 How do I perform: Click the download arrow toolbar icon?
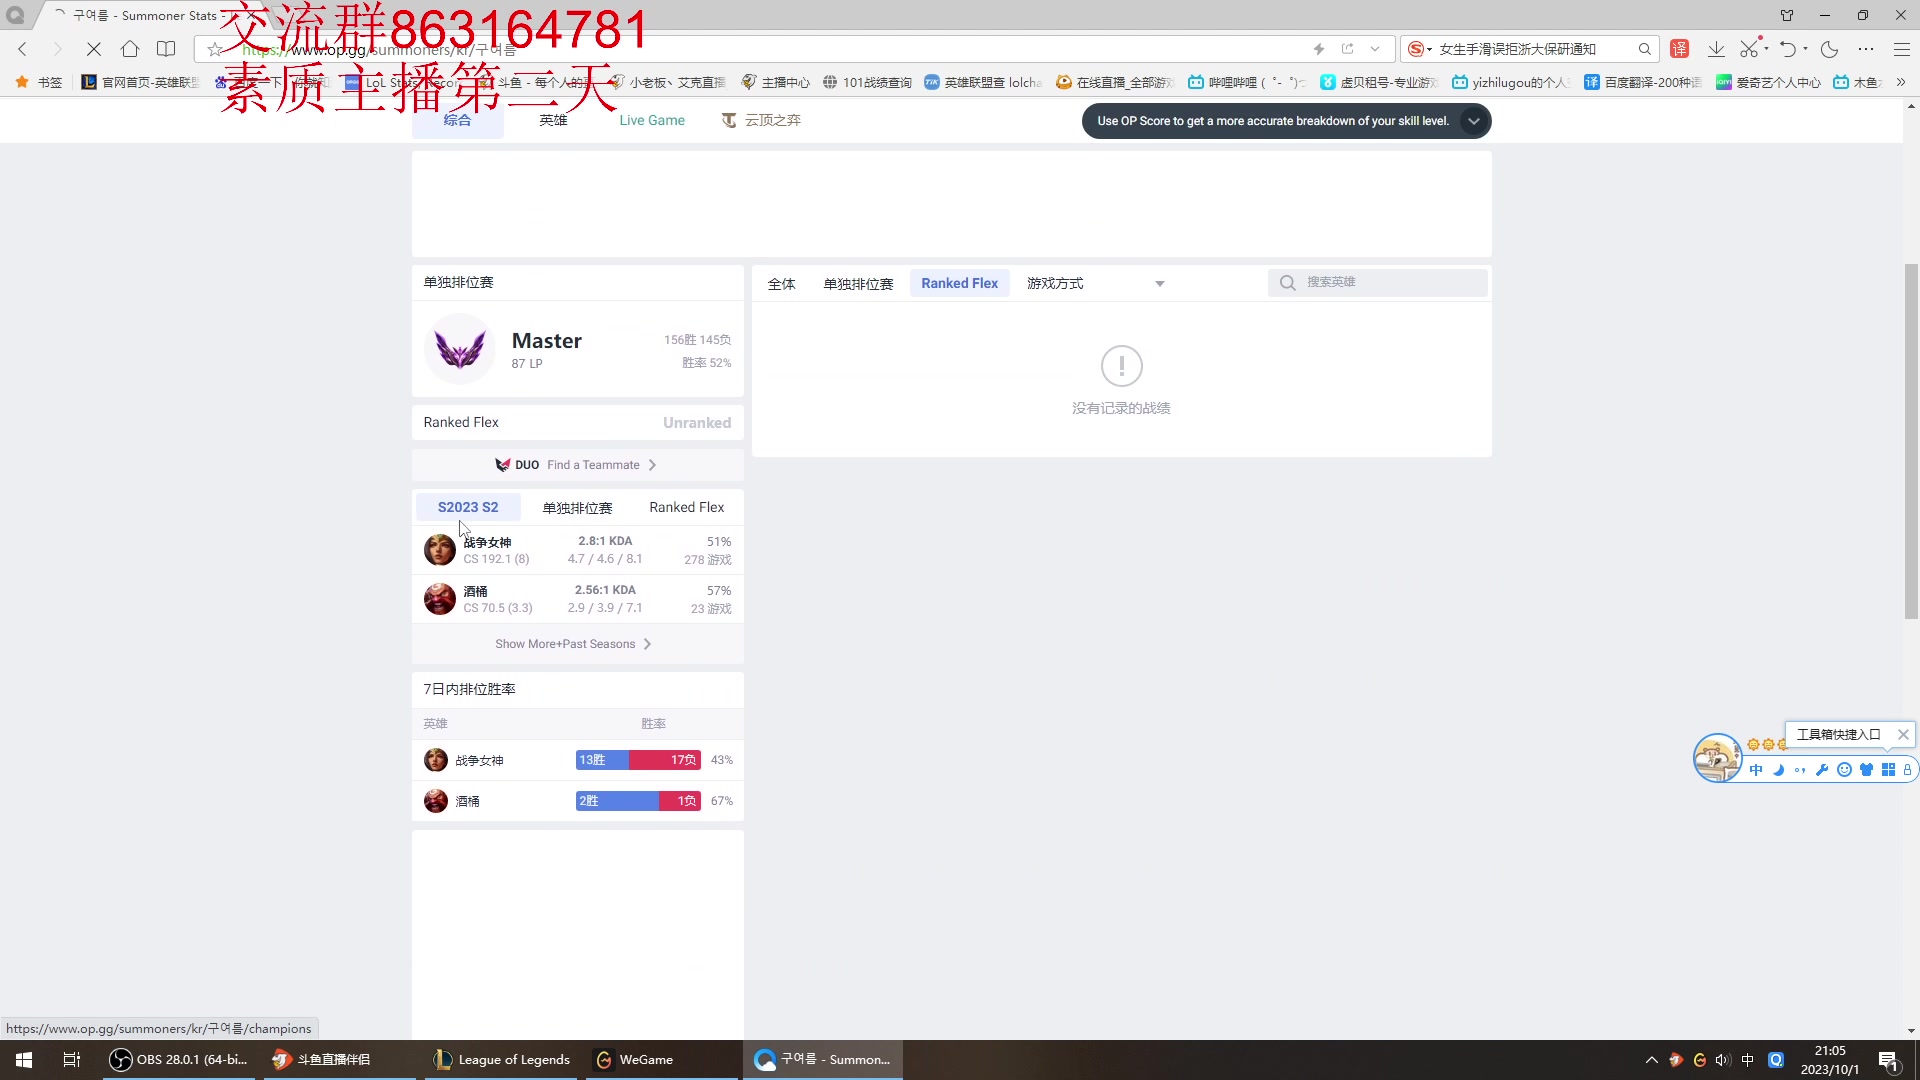[1716, 49]
